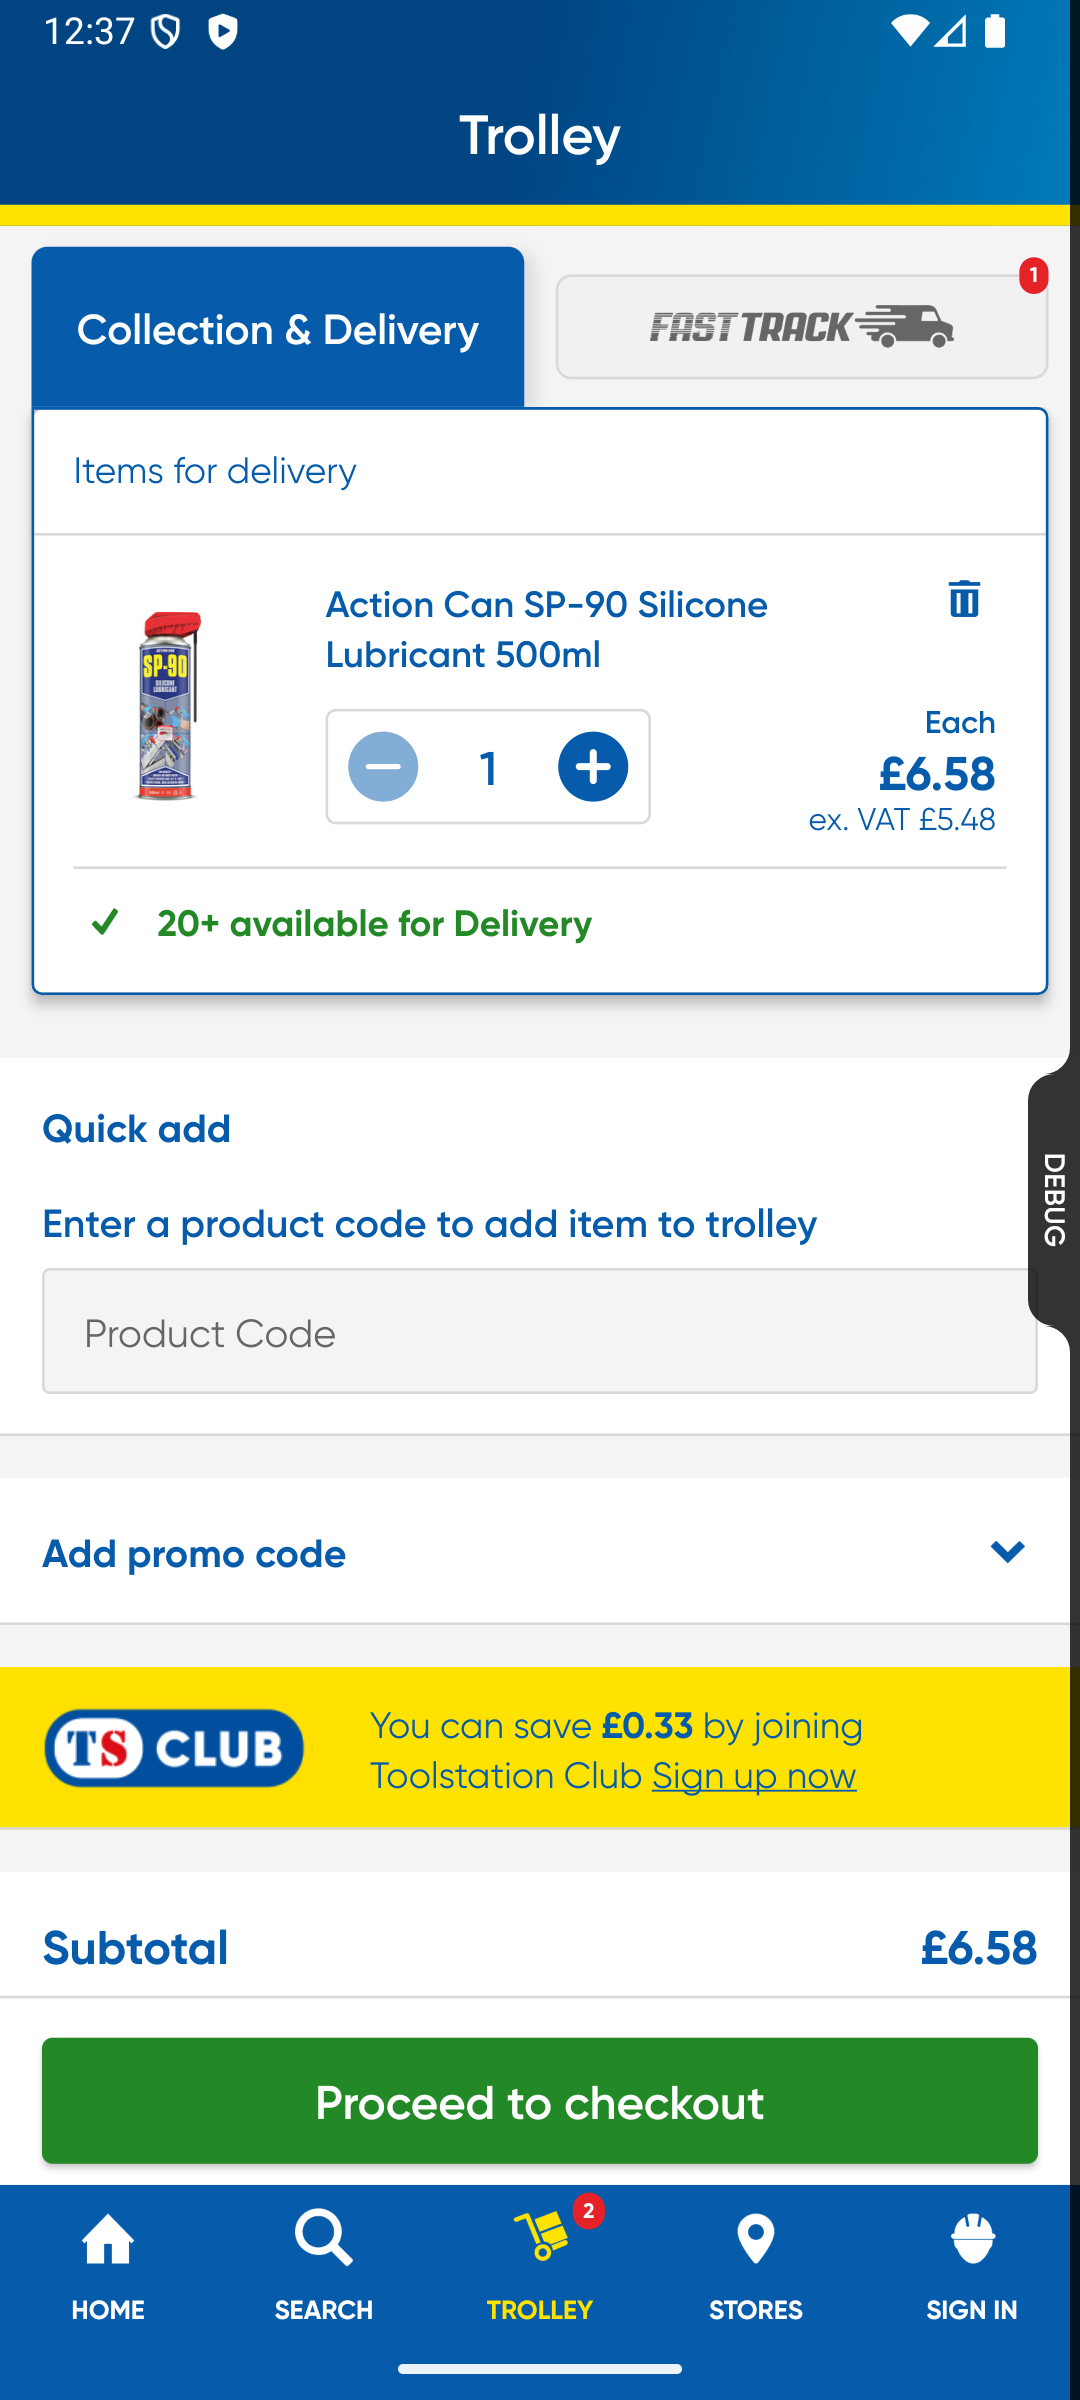Open the Home tab icon
1080x2400 pixels.
point(108,2240)
